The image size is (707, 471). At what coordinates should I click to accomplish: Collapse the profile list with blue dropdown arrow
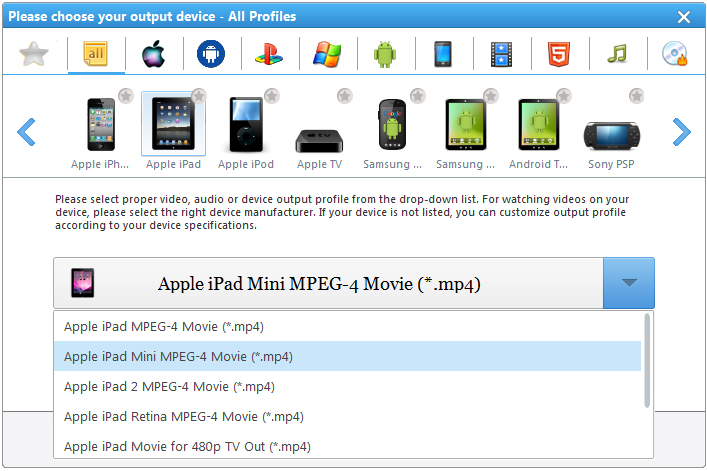[629, 283]
